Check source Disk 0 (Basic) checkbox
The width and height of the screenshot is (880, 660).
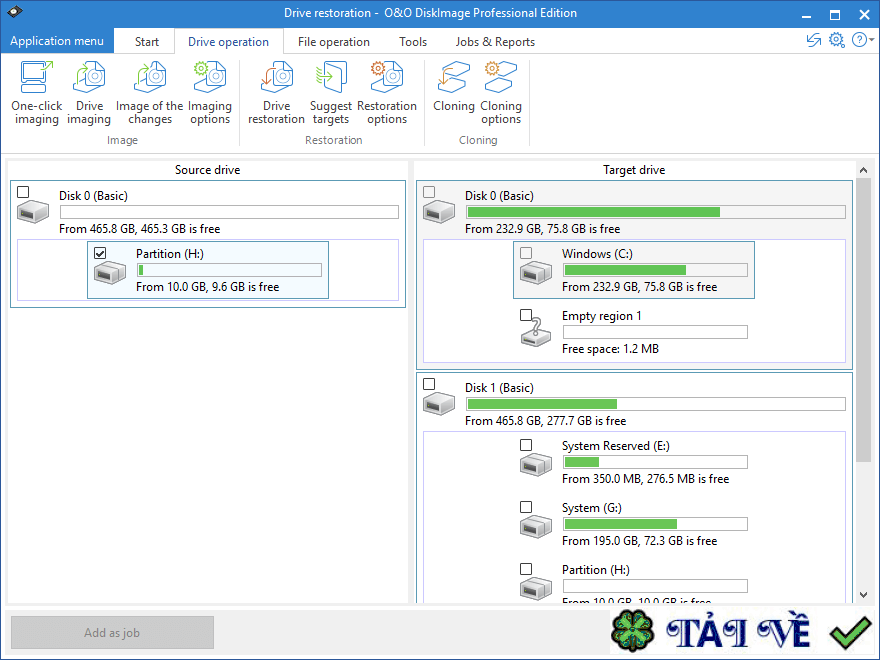23,192
